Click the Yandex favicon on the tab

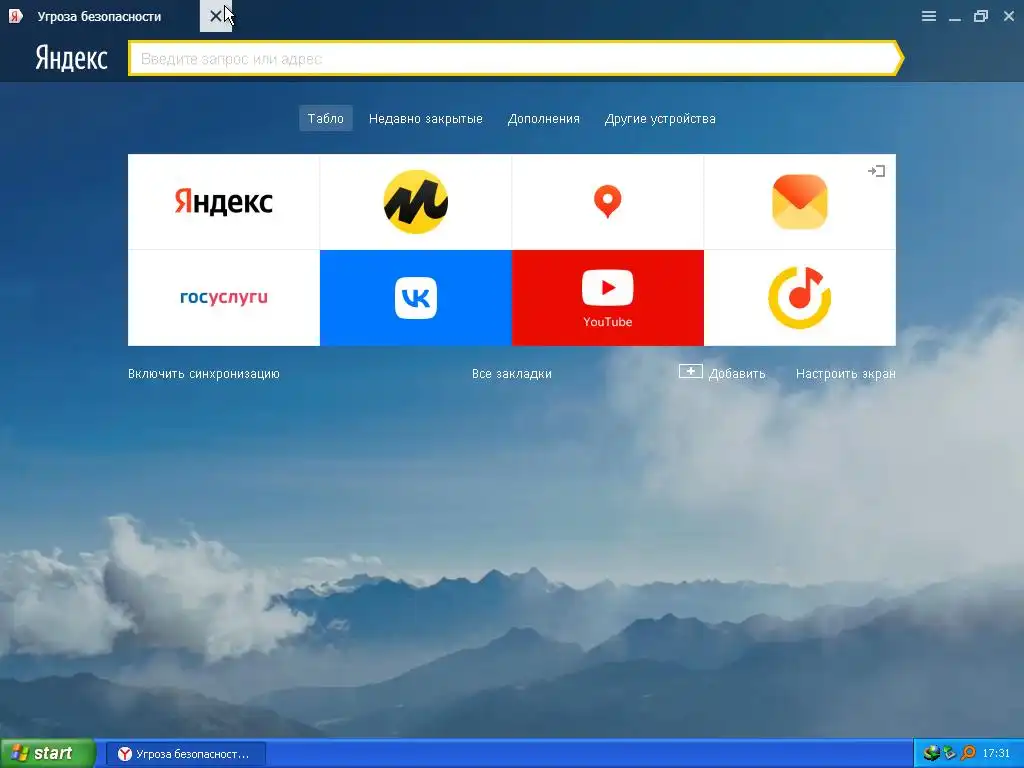[16, 16]
